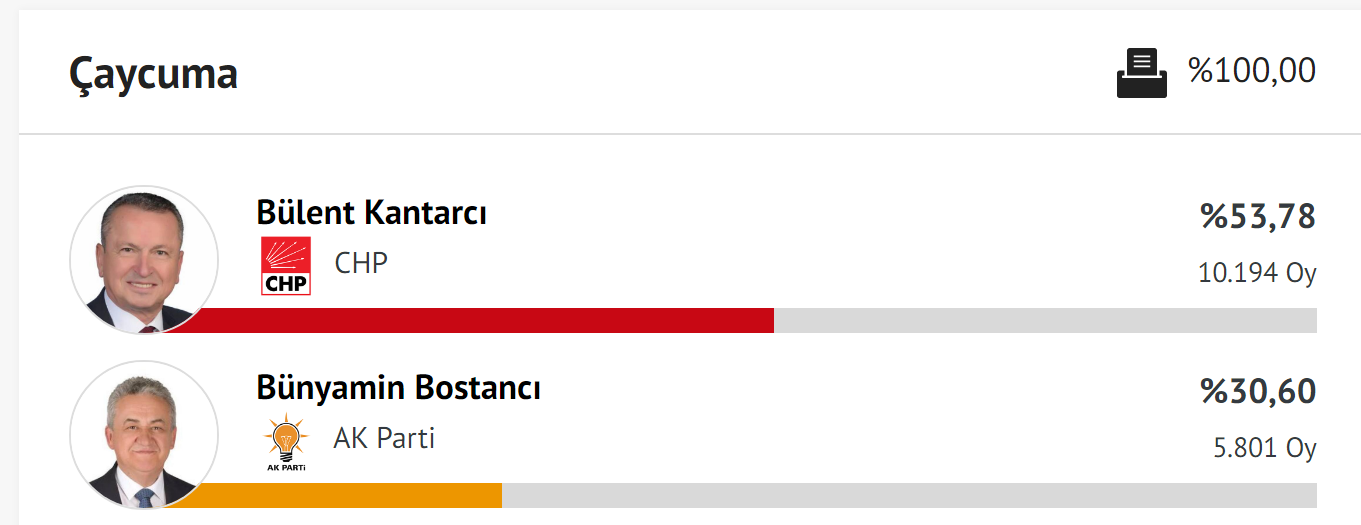Image resolution: width=1361 pixels, height=525 pixels.
Task: Click the AK Parti label text
Action: (x=384, y=438)
